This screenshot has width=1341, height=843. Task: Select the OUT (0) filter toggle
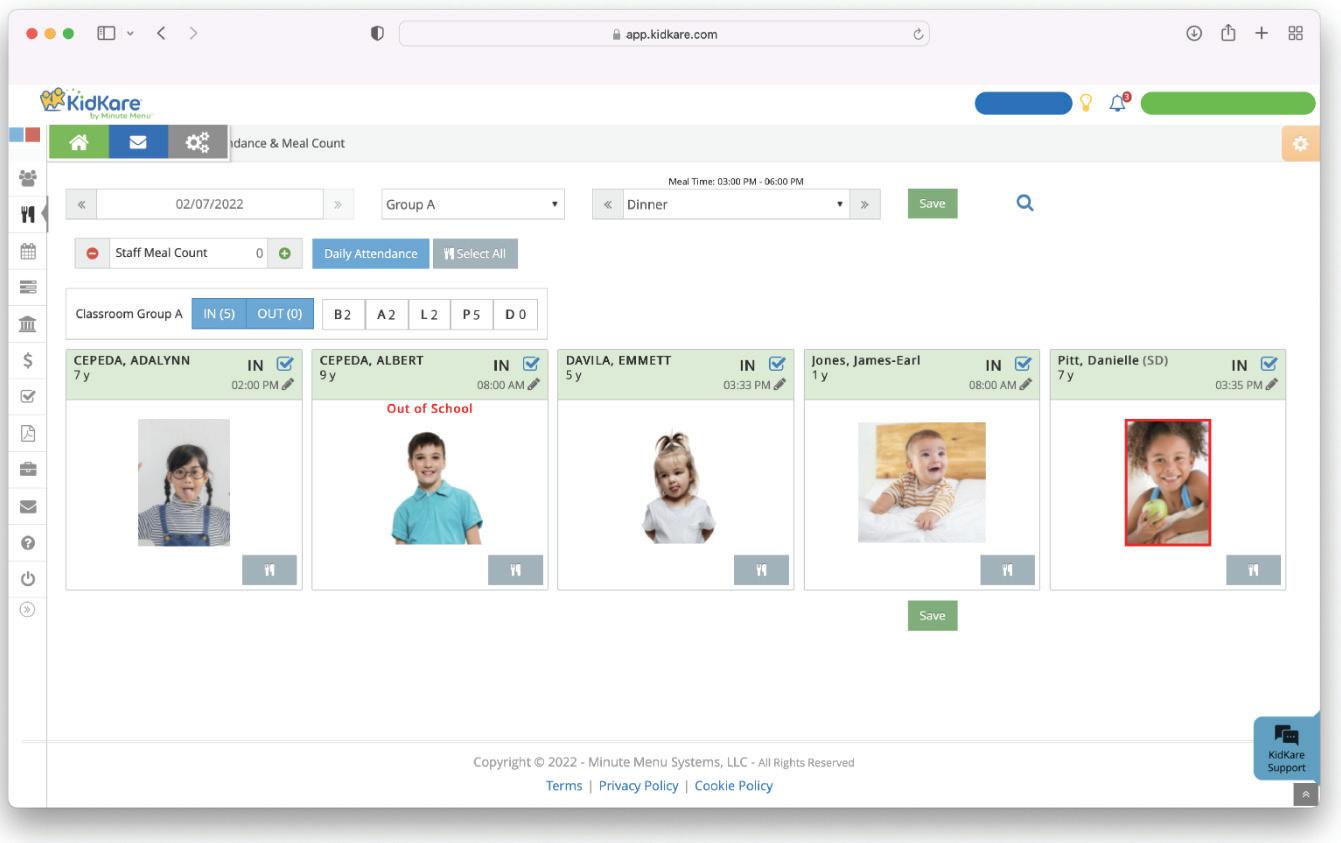tap(280, 314)
